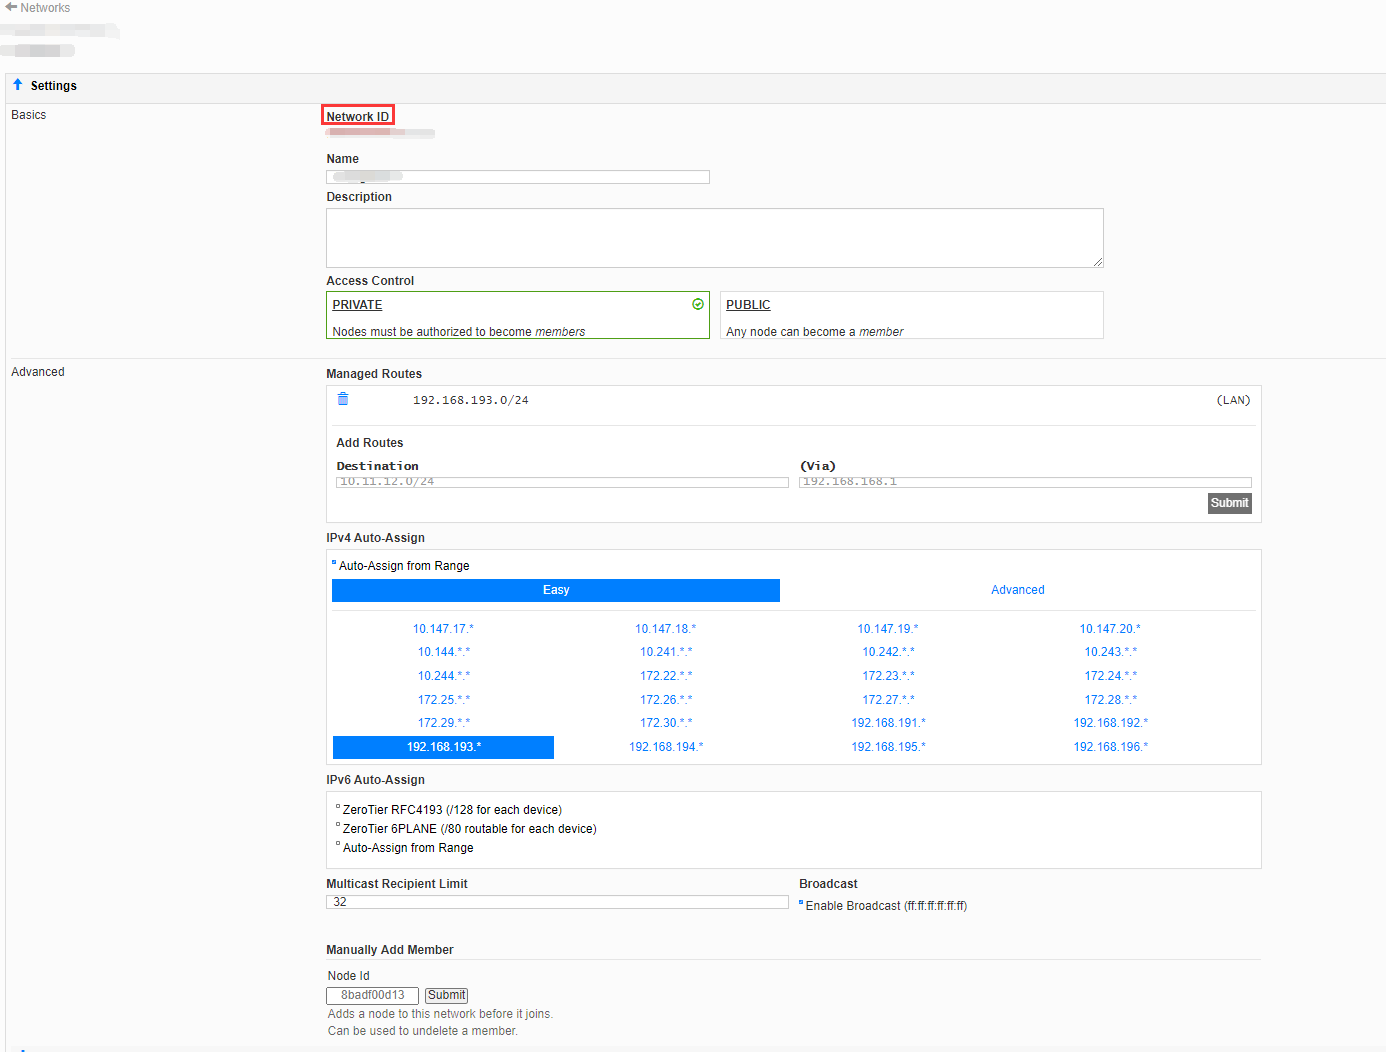Submit the manually added node ID
Screen dimensions: 1386x1052
point(446,995)
